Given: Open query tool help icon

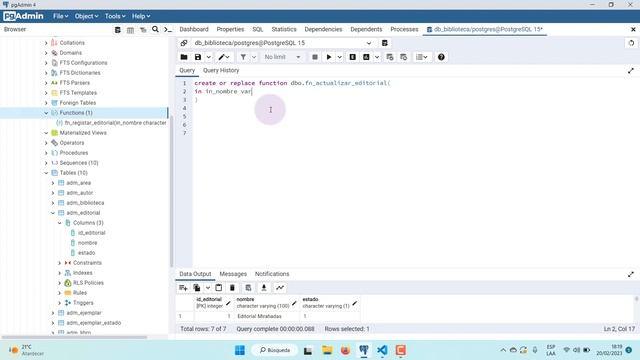Looking at the screenshot, I should click(441, 57).
